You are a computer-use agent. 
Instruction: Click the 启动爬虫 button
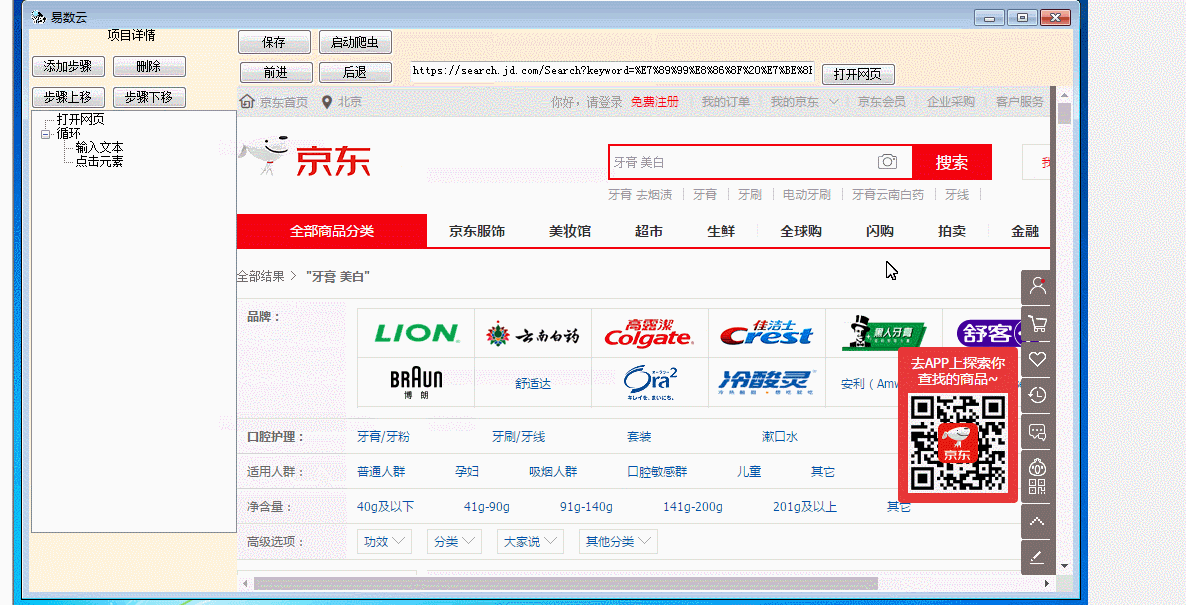pos(355,42)
